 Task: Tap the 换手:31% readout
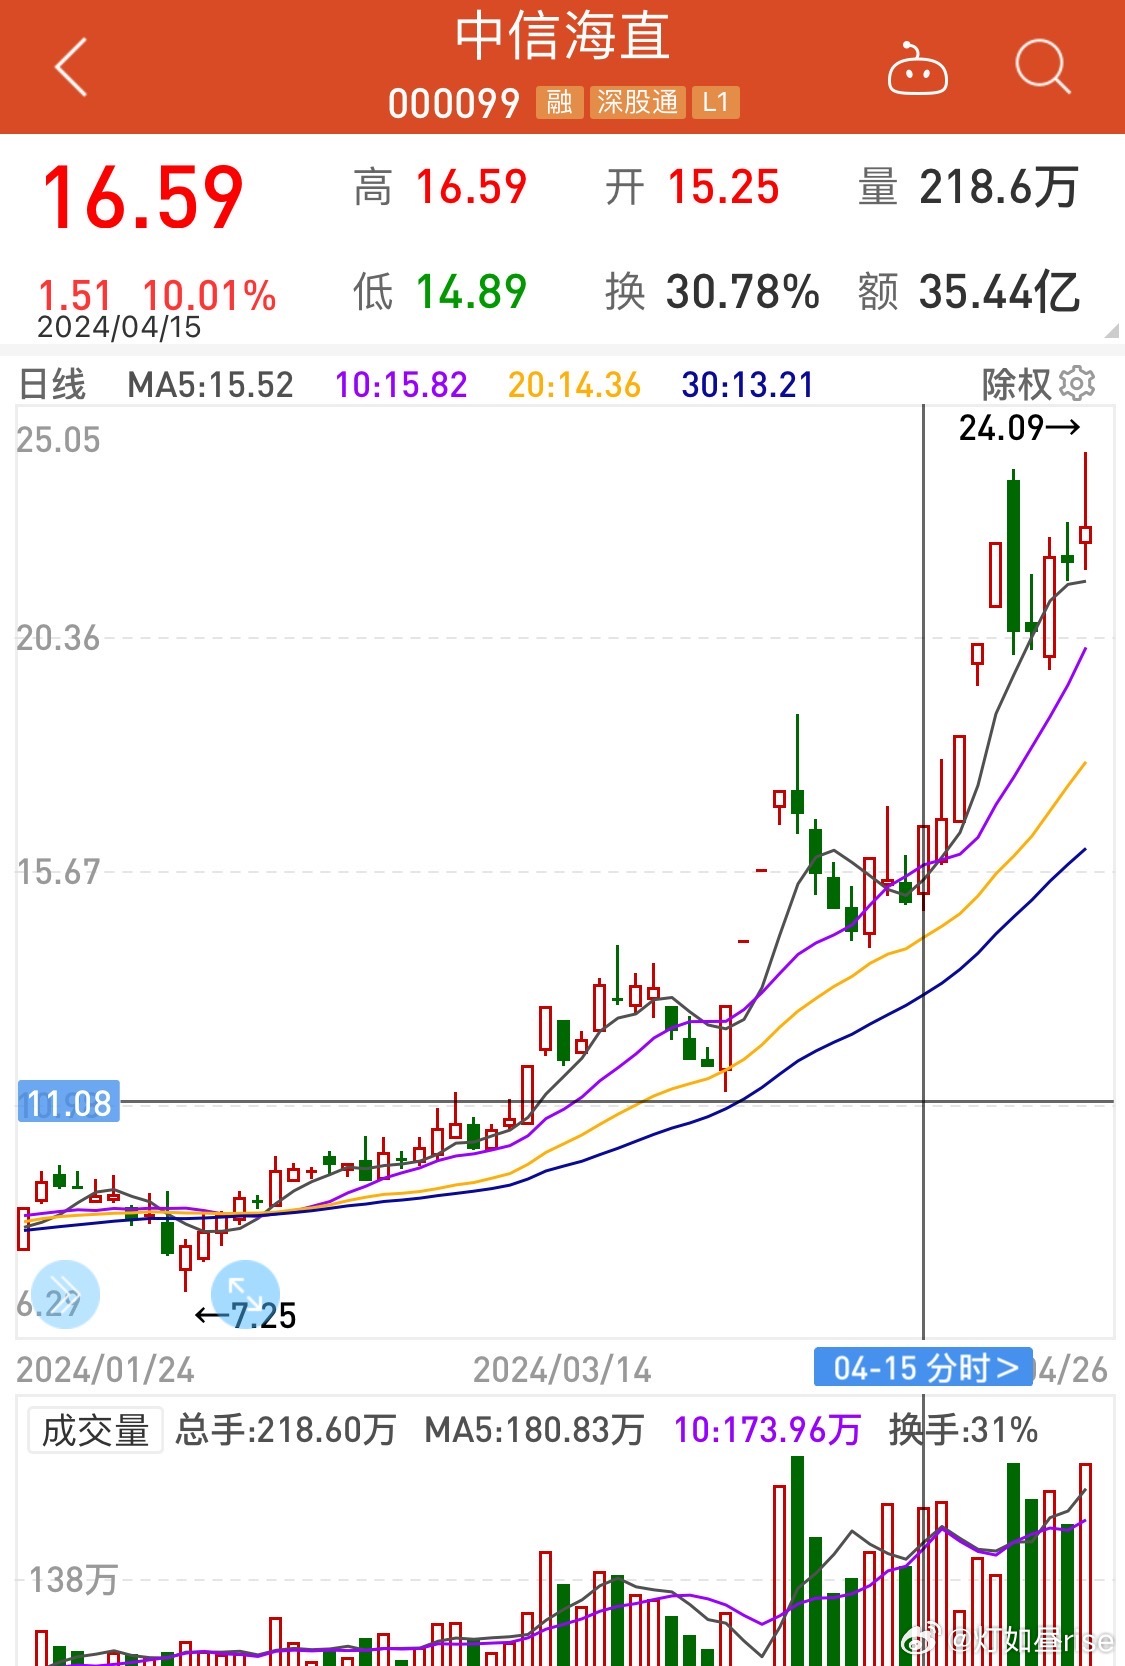point(964,1430)
